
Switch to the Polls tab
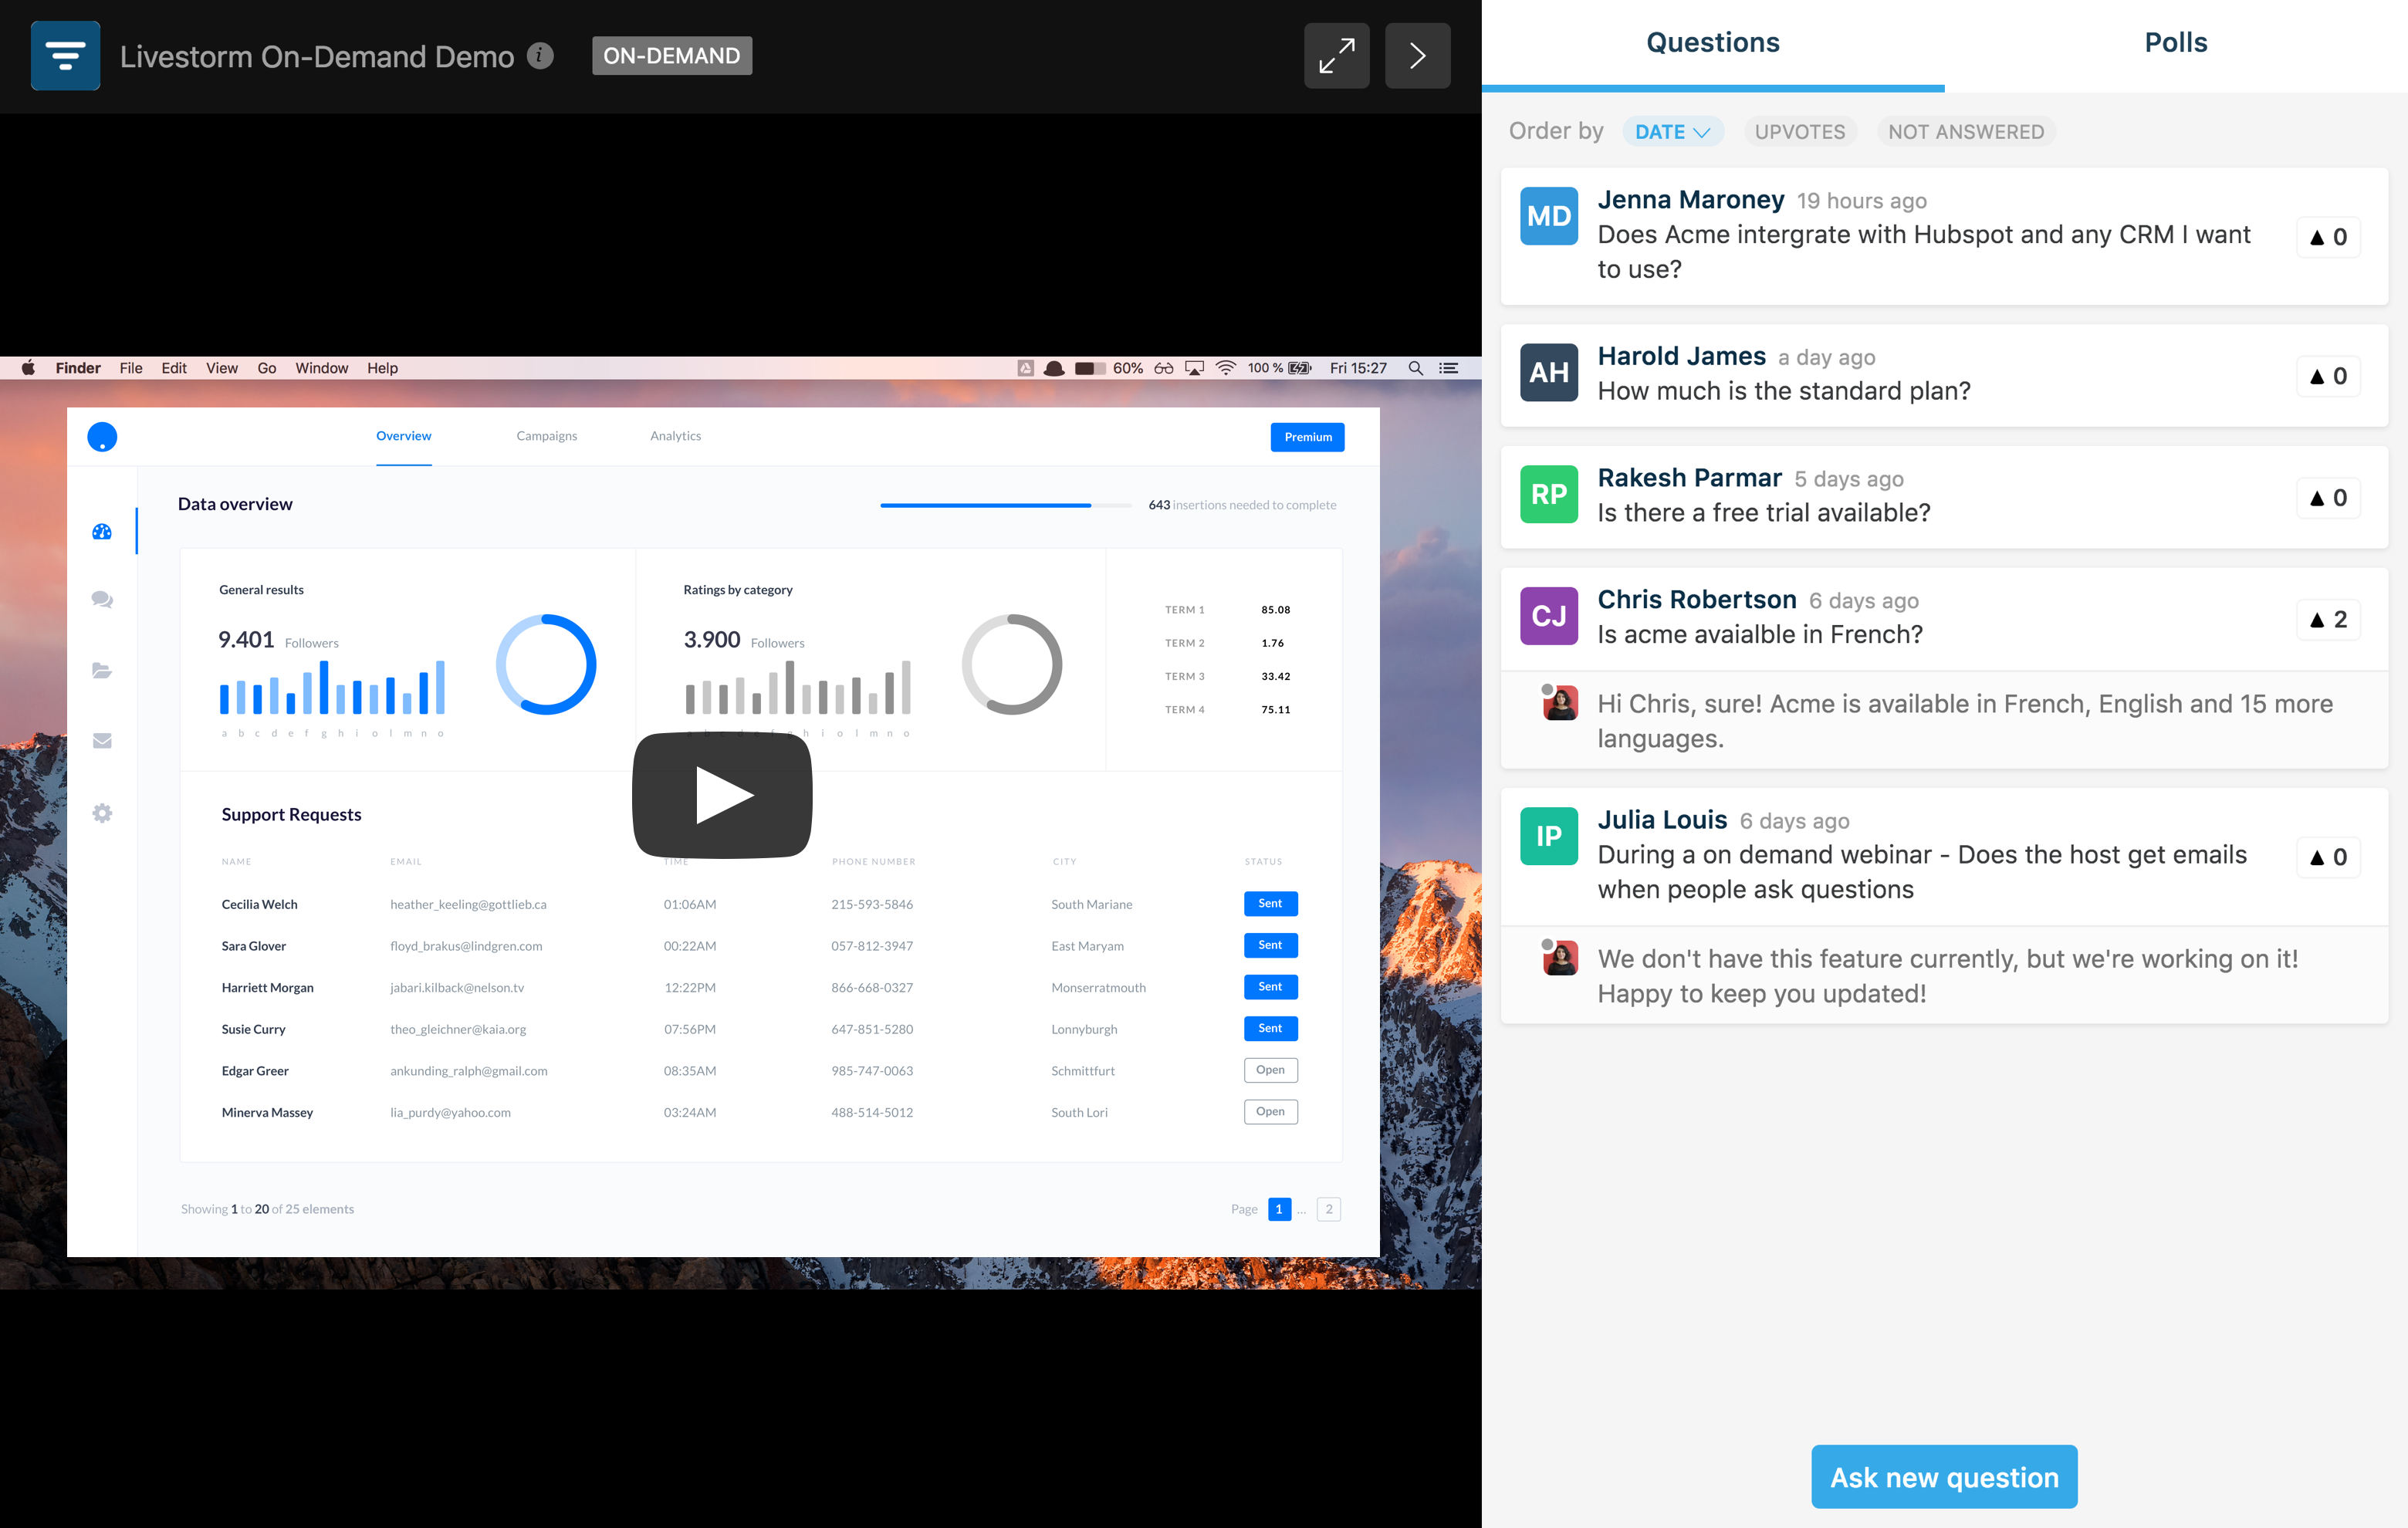point(2175,43)
